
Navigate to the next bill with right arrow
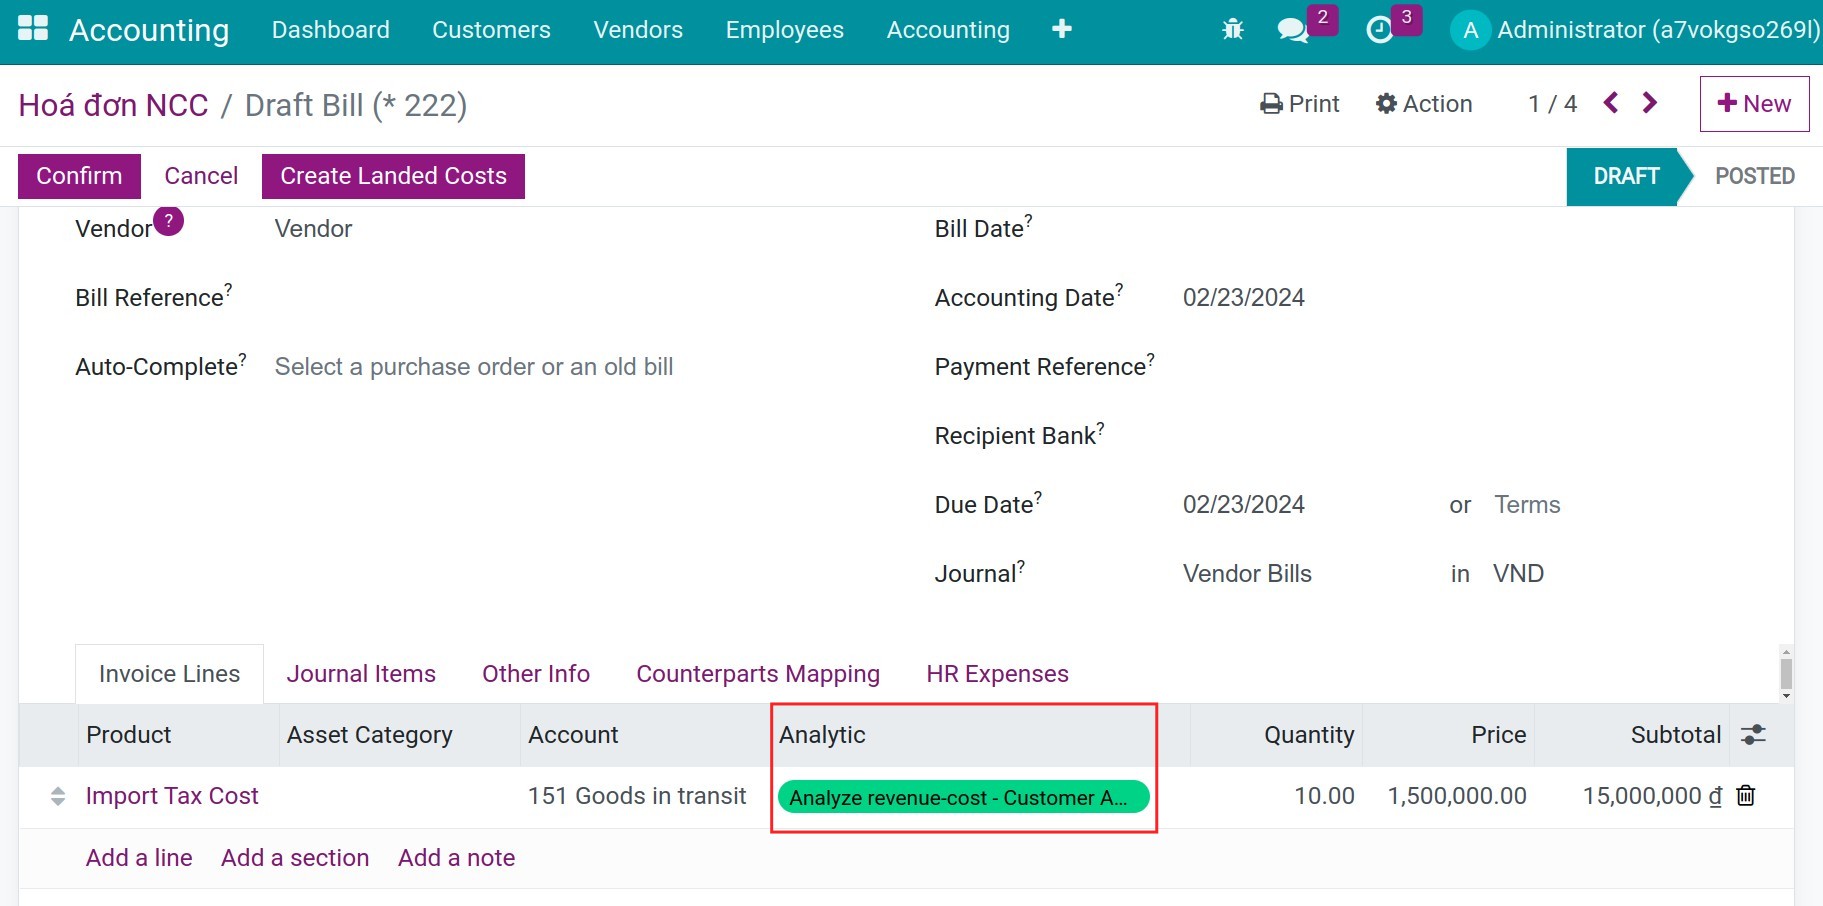click(x=1649, y=102)
